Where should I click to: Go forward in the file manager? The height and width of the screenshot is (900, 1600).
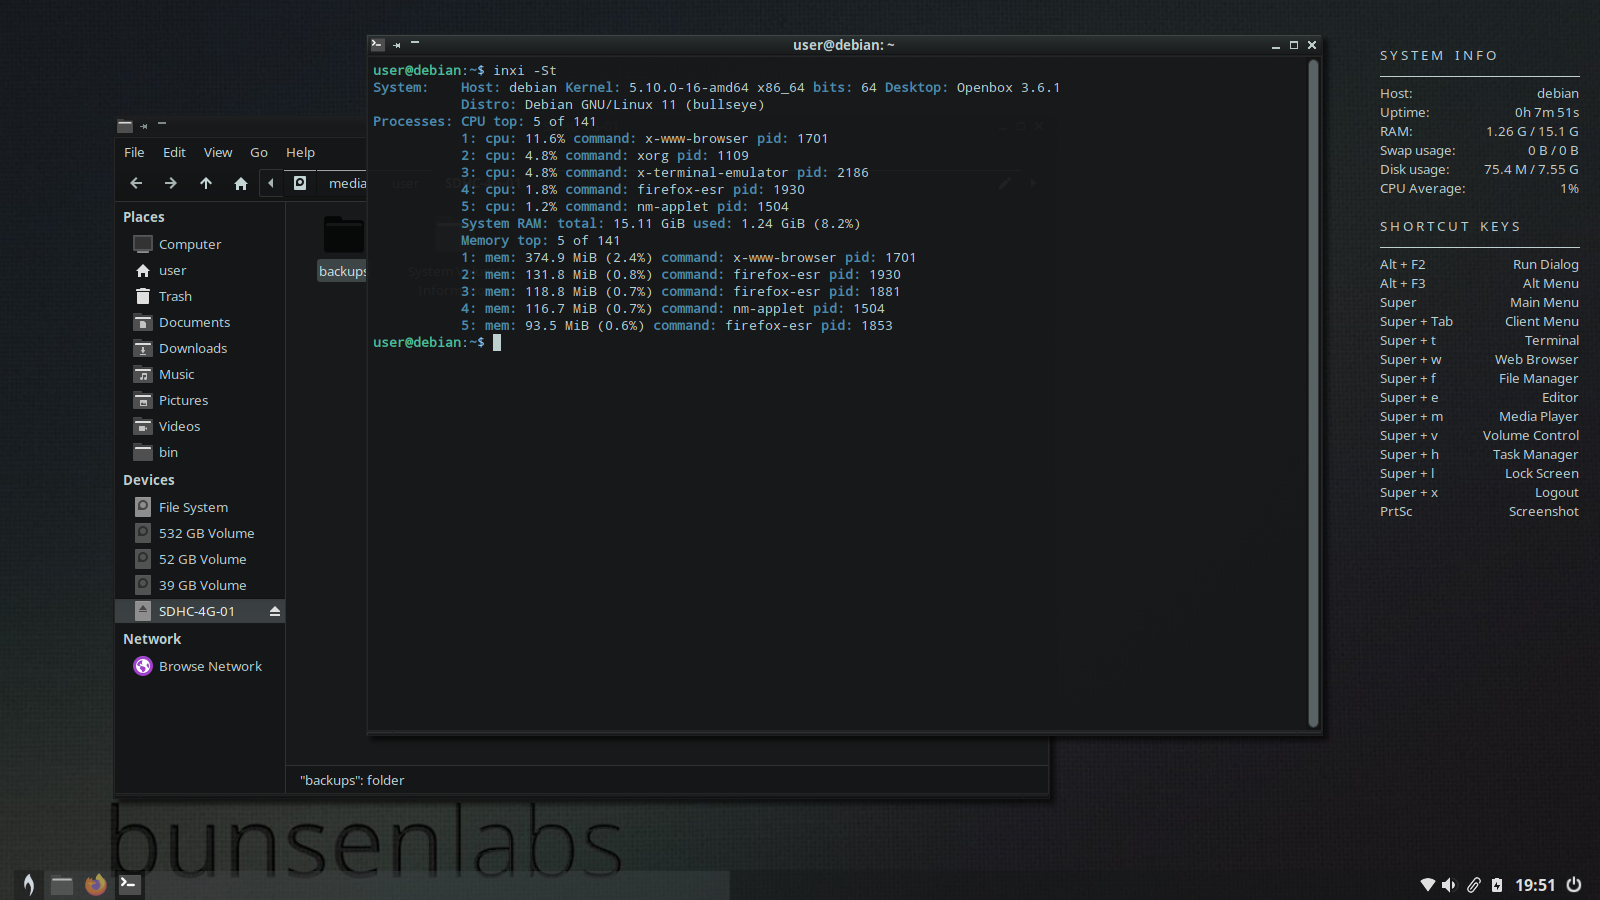171,183
